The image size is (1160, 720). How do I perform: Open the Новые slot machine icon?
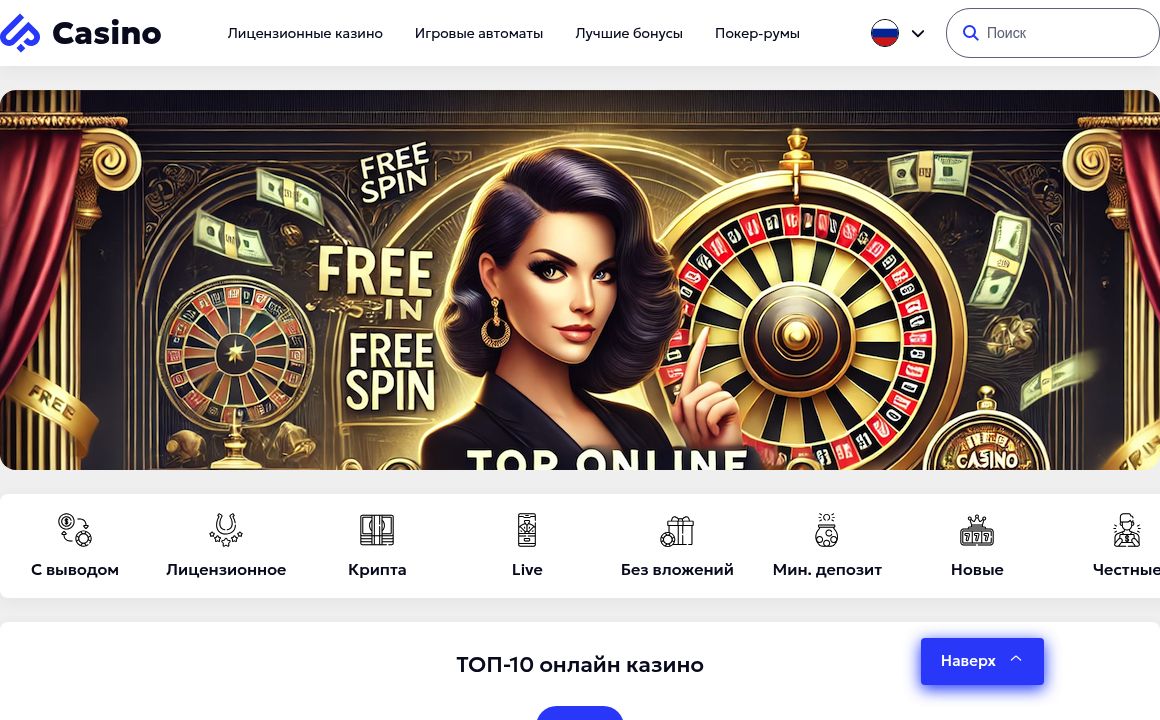977,530
